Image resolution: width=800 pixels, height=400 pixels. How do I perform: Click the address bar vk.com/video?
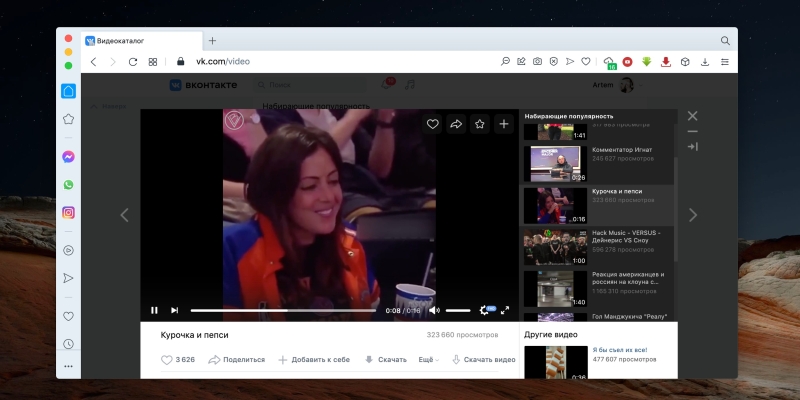pyautogui.click(x=223, y=61)
